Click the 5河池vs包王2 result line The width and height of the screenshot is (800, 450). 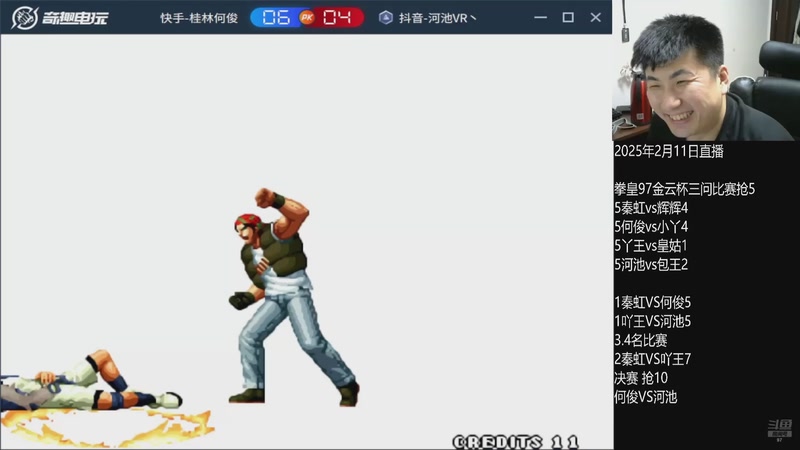(x=651, y=264)
